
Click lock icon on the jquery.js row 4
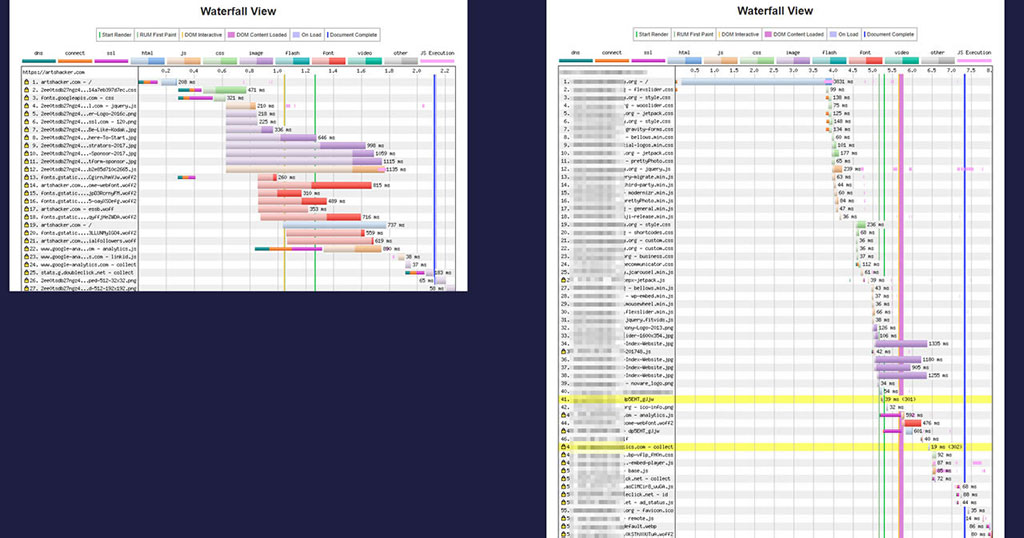(x=27, y=106)
